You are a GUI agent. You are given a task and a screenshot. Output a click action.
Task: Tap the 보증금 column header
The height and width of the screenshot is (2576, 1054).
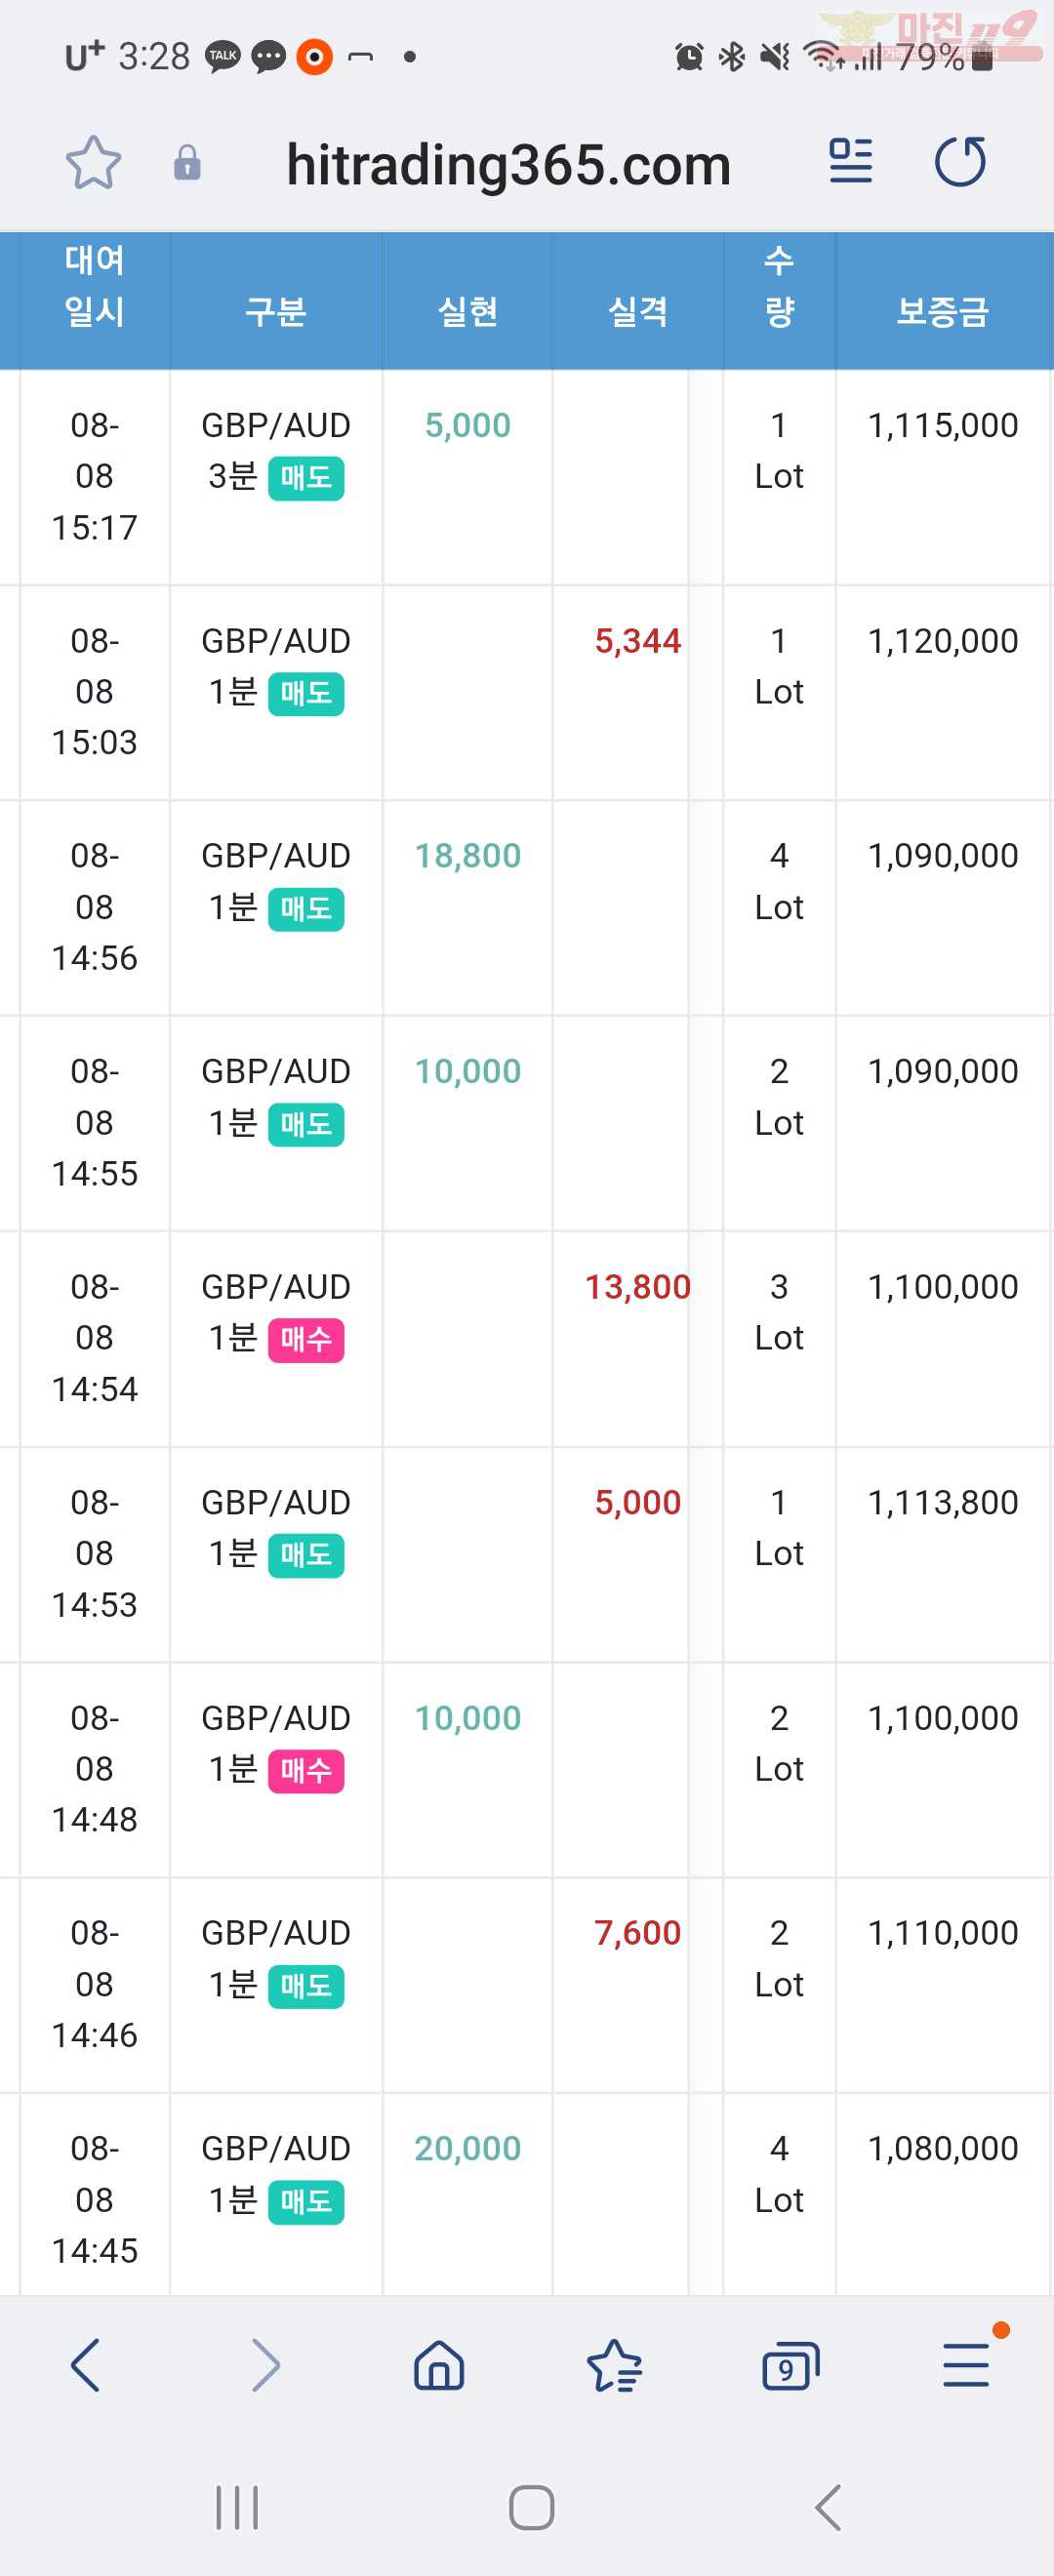942,312
